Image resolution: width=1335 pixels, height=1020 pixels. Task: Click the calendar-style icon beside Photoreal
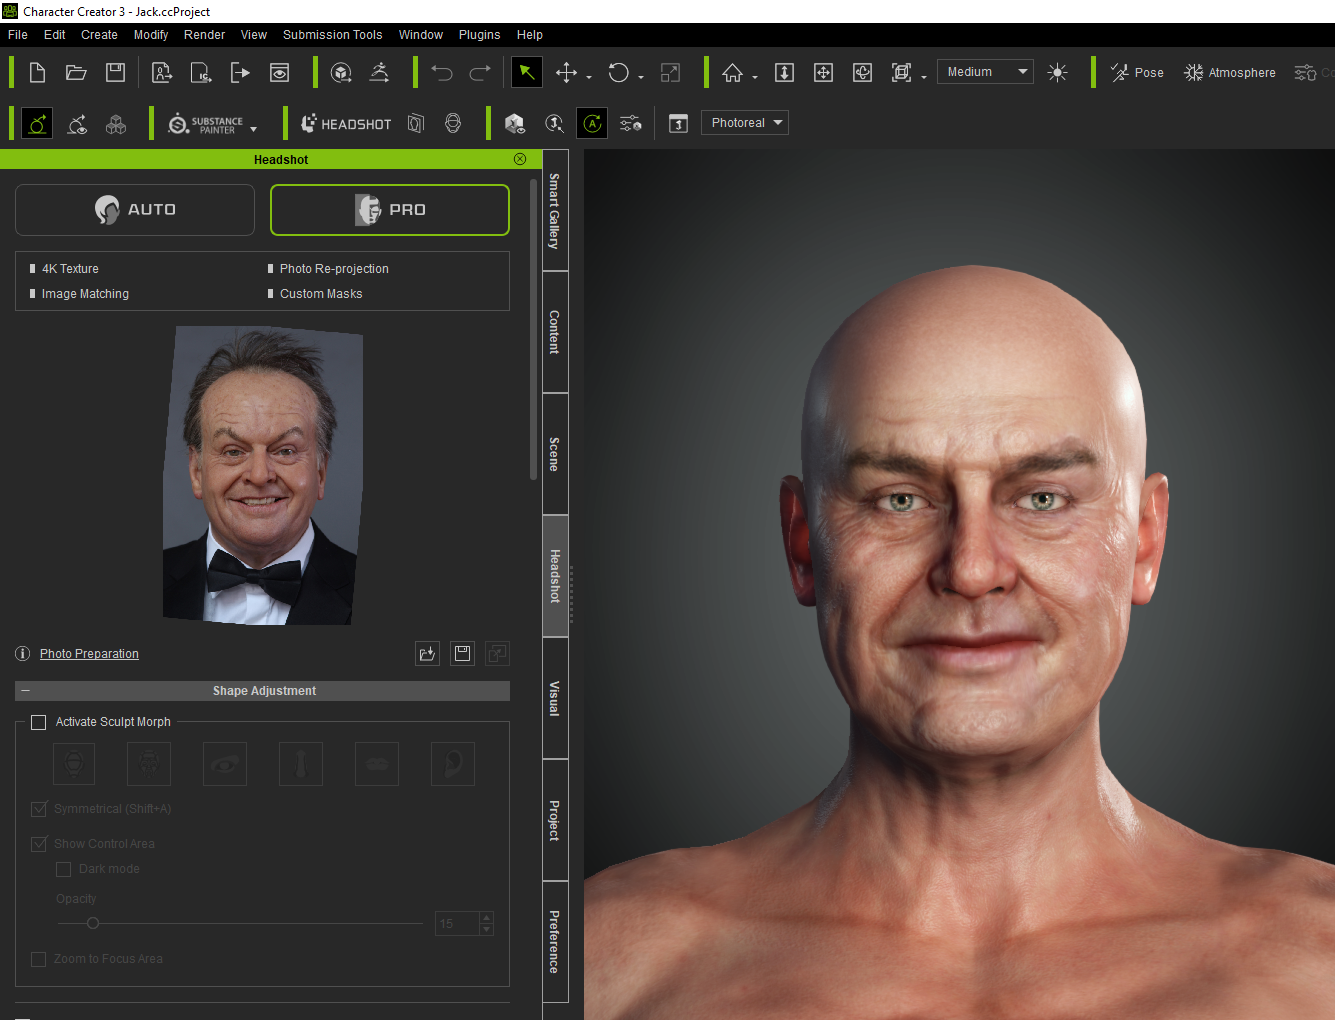[678, 123]
